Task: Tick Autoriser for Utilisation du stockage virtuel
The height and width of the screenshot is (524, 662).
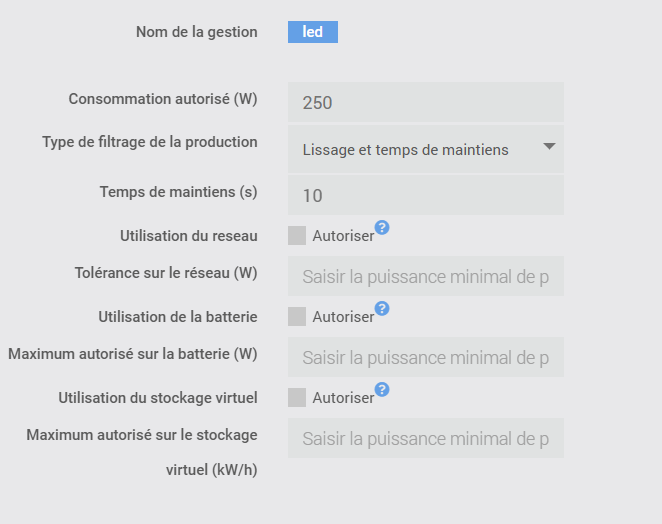Action: [x=297, y=398]
